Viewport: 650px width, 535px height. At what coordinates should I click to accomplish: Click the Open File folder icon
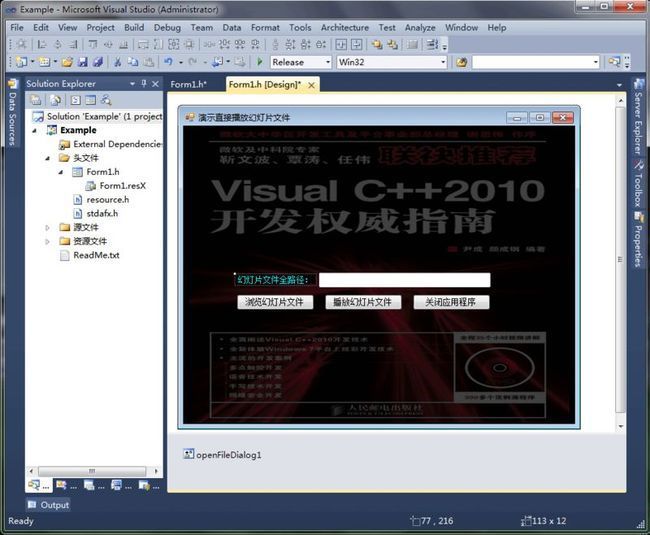[x=67, y=62]
